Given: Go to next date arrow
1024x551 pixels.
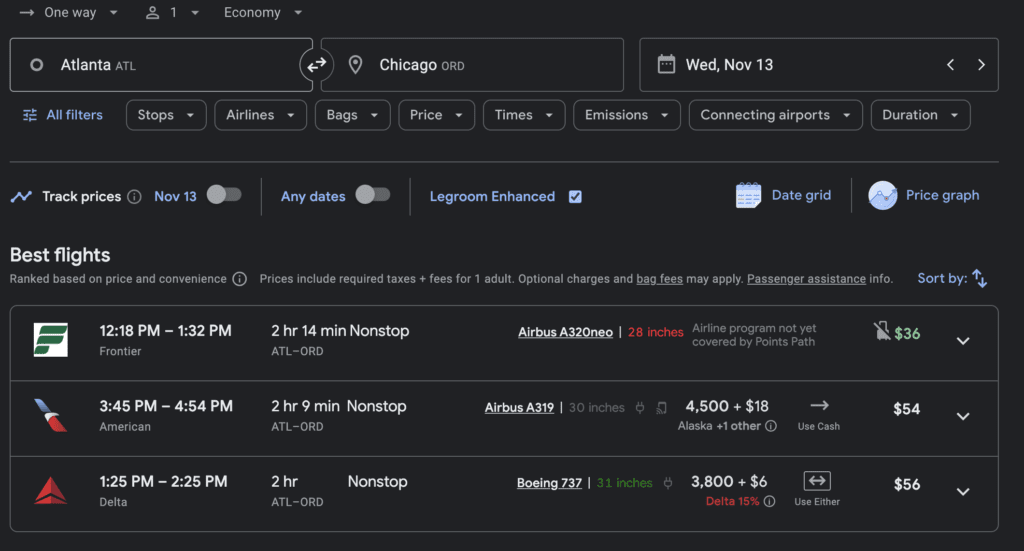Looking at the screenshot, I should (981, 65).
